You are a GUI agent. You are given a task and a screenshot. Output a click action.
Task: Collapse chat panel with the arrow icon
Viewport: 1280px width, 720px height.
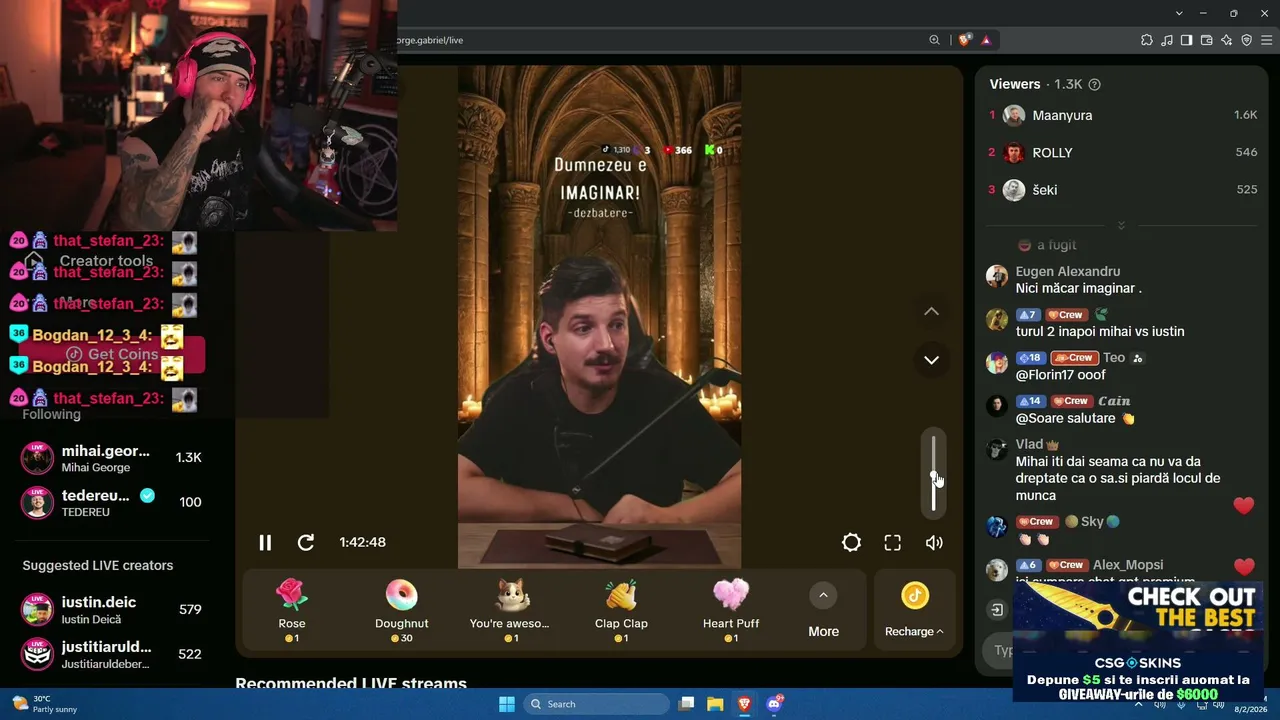[x=997, y=609]
